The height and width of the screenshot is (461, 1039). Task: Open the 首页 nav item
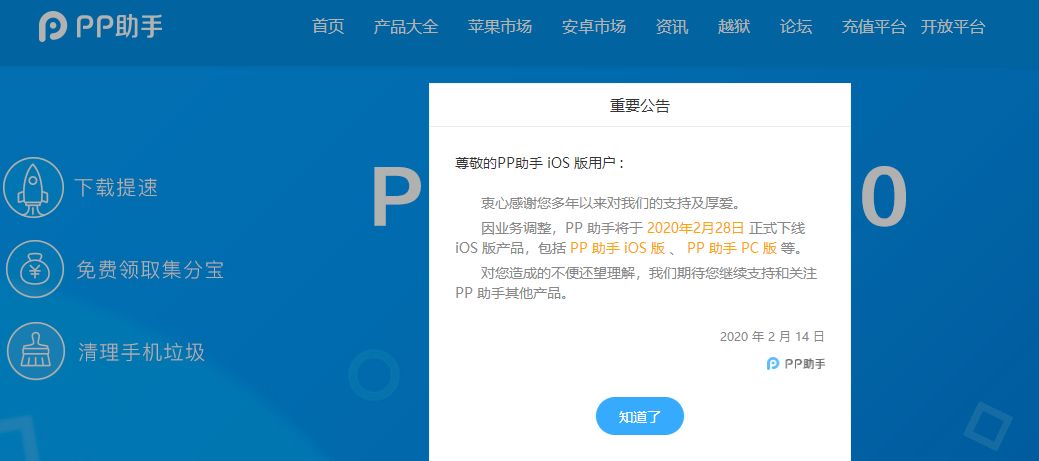pyautogui.click(x=328, y=26)
